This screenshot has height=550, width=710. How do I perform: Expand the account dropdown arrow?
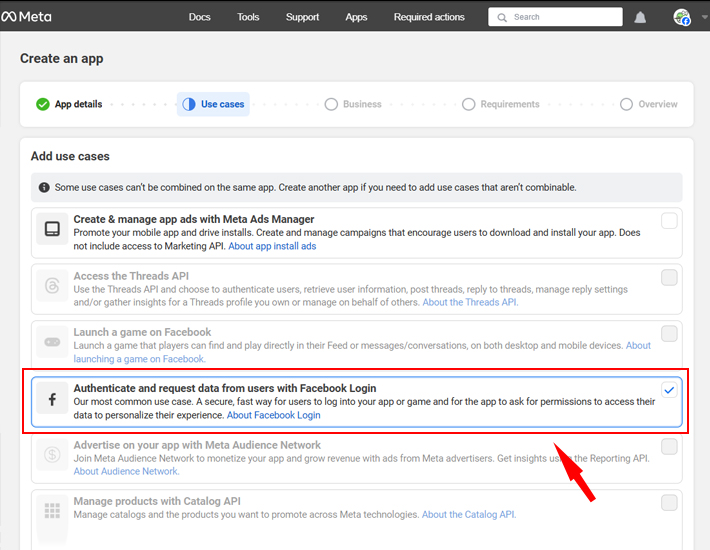(704, 17)
